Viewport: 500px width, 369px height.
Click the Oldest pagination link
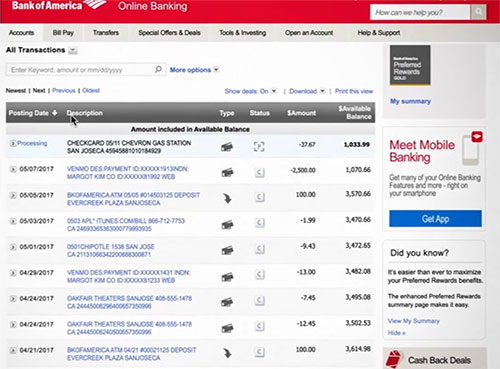(x=91, y=90)
